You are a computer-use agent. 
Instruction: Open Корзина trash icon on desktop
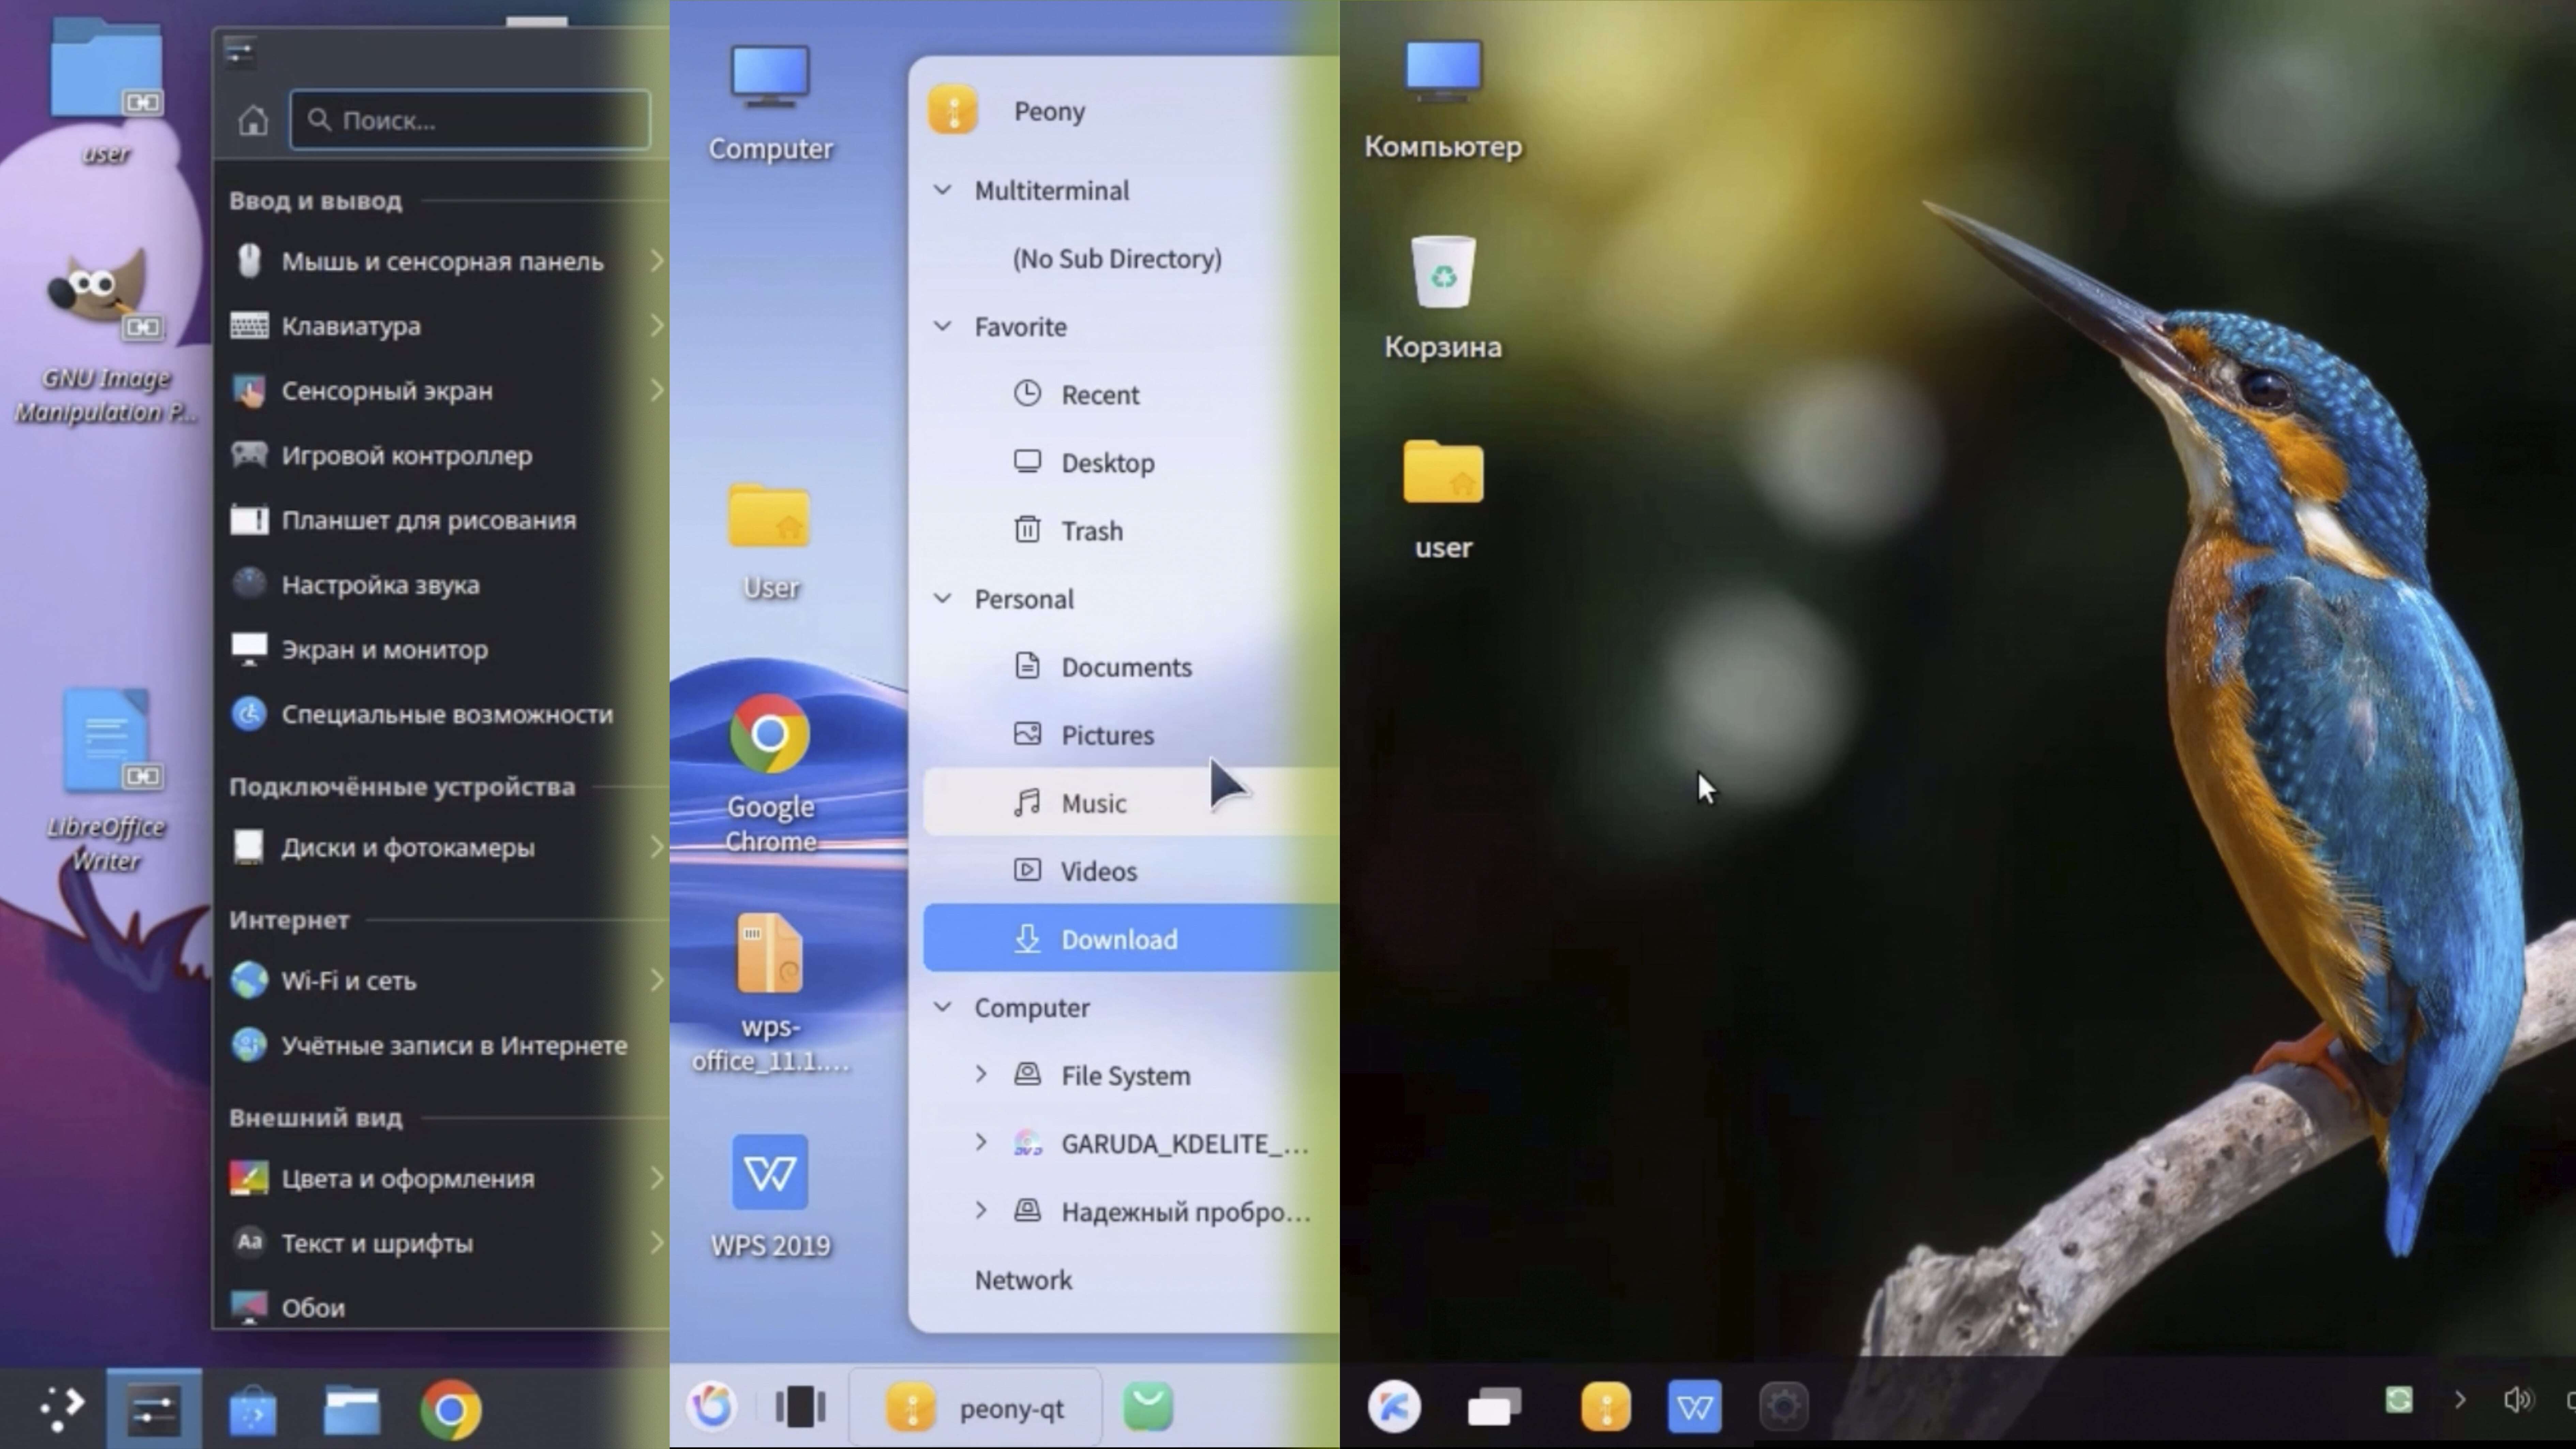(x=1443, y=298)
